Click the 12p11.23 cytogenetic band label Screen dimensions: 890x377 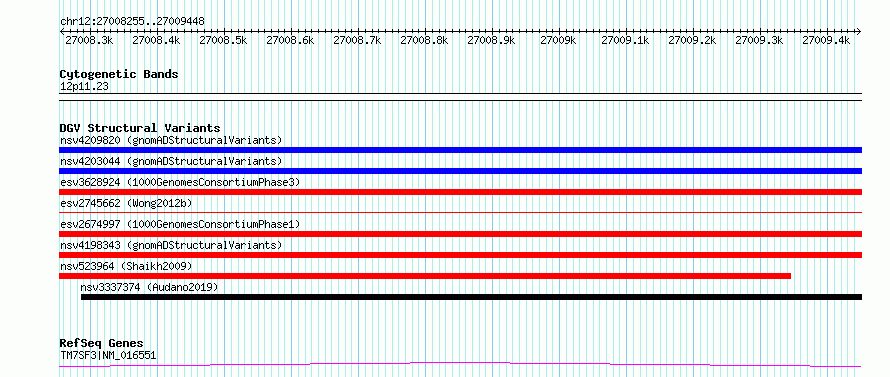(x=85, y=87)
